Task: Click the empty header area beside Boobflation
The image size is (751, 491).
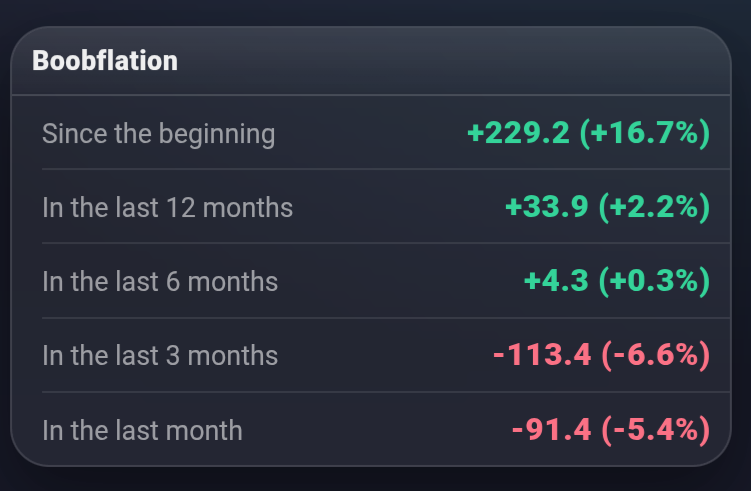Action: tap(450, 61)
